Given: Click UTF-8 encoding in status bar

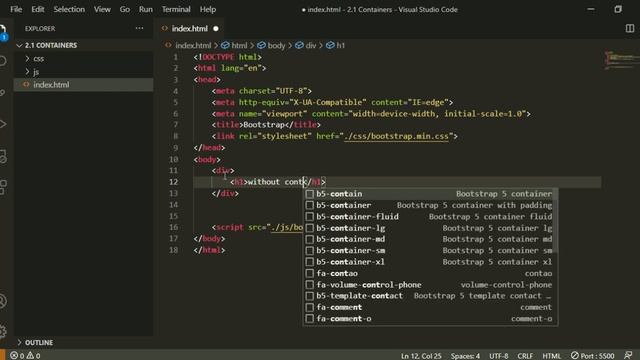Looking at the screenshot, I should point(498,356).
